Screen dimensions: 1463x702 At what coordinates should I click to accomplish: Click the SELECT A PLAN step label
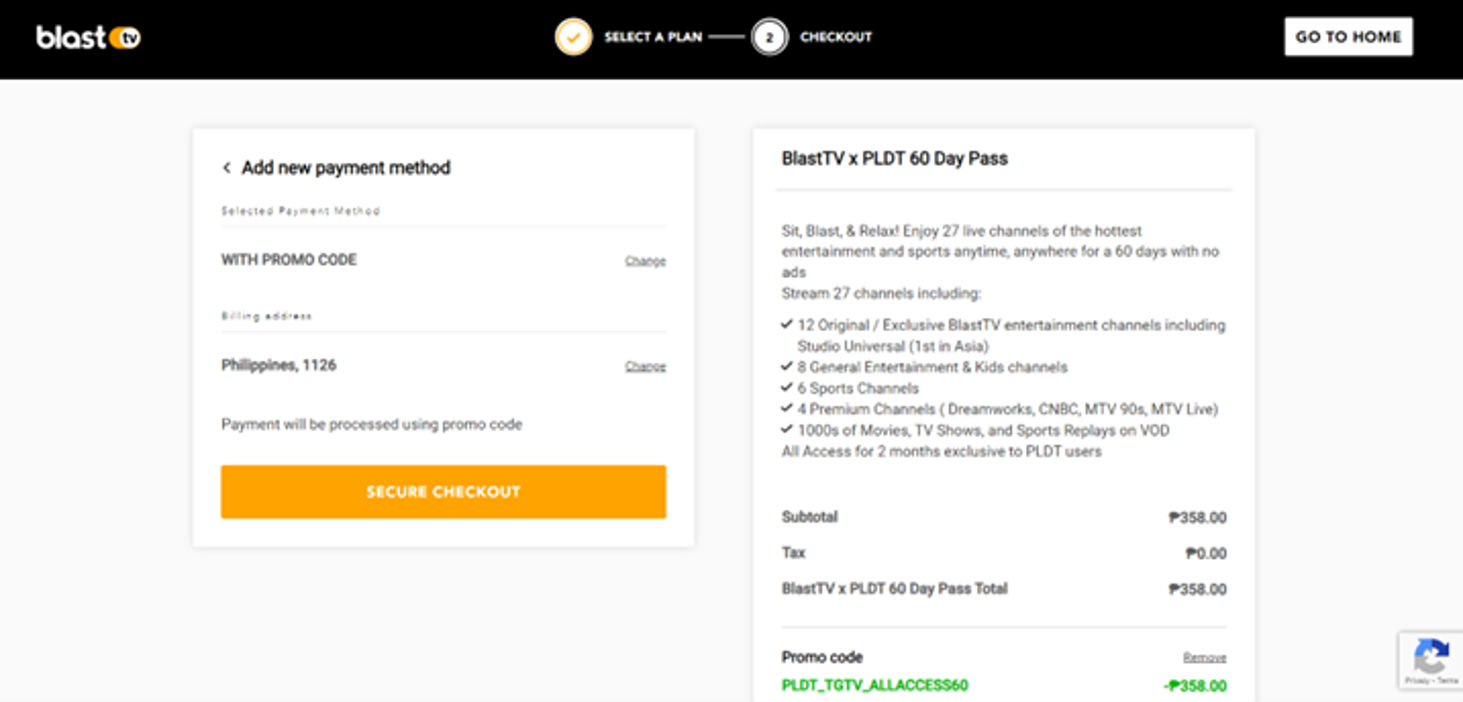click(x=653, y=37)
